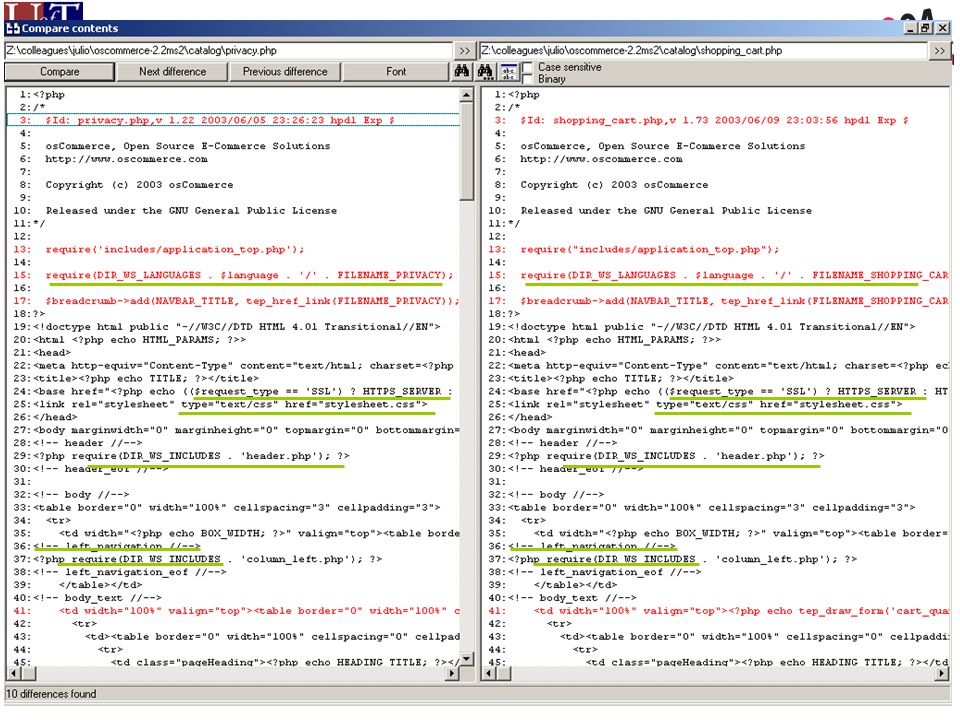Open the Font button
Screen dimensions: 960x720
396,72
